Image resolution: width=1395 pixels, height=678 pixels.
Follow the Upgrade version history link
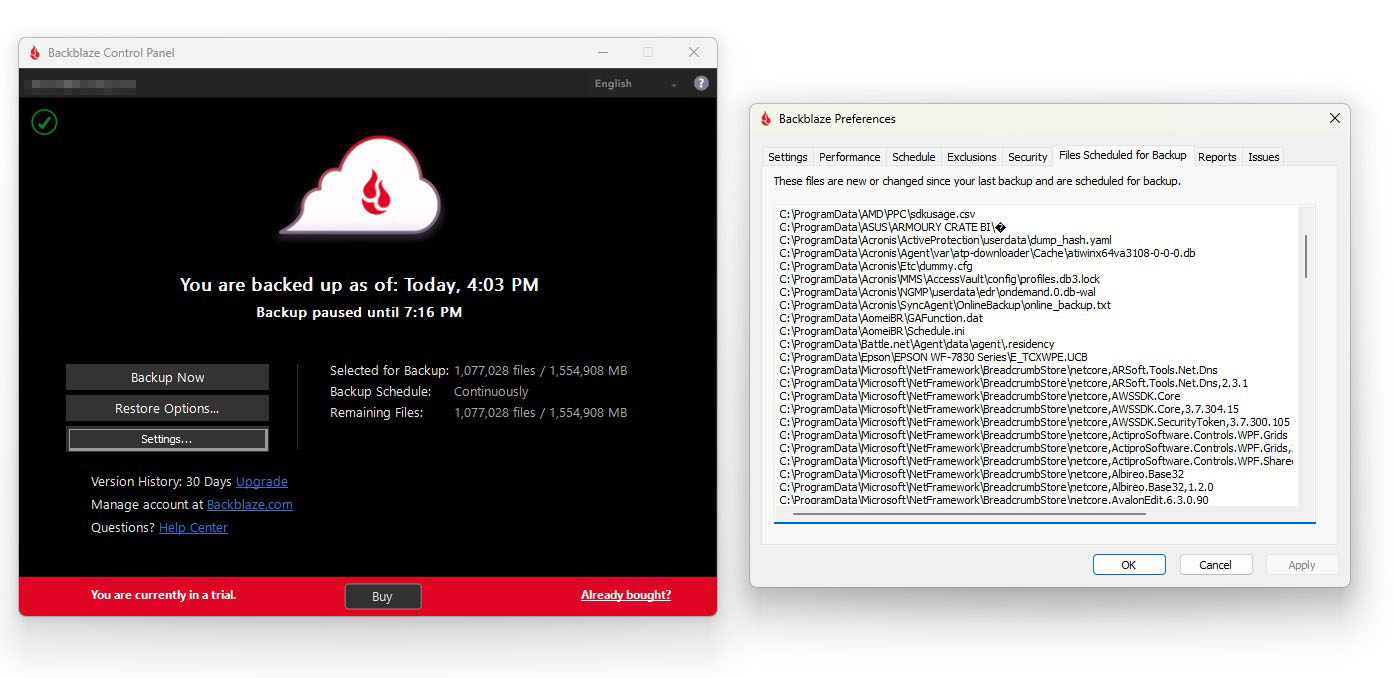tap(261, 482)
